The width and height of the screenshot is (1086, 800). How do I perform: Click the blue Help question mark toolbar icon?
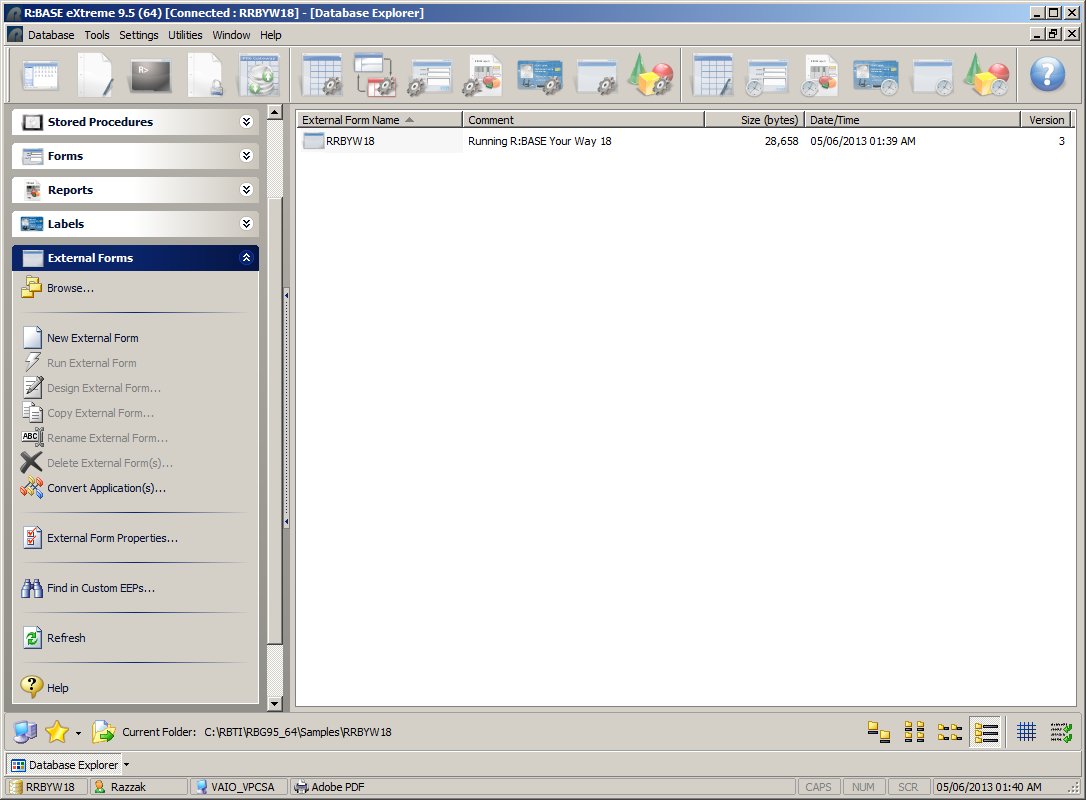point(1047,75)
